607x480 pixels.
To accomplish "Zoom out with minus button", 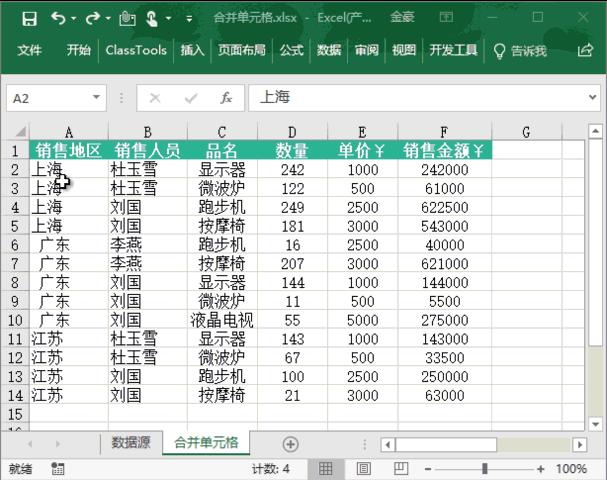I will click(x=428, y=469).
